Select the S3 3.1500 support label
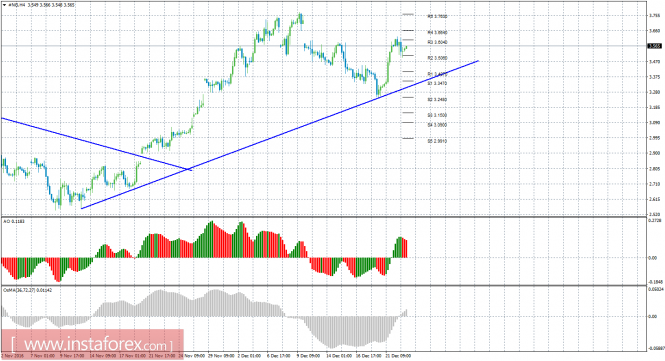Screen dimensions: 665x361 coord(437,115)
